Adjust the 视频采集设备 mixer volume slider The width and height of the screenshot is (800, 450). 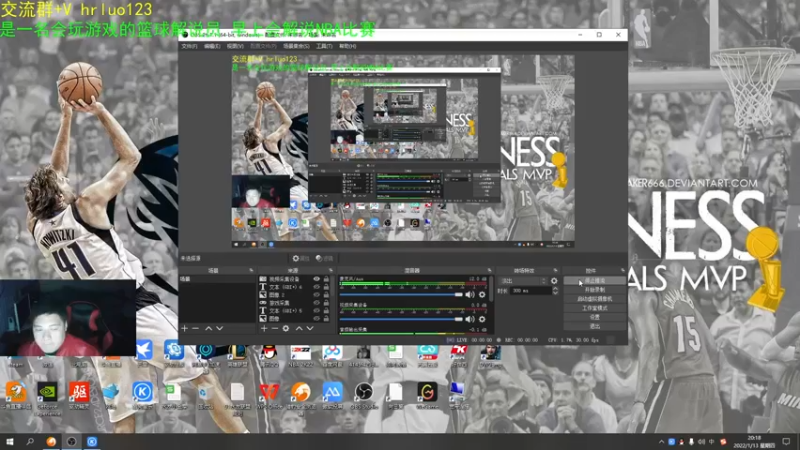pyautogui.click(x=401, y=319)
